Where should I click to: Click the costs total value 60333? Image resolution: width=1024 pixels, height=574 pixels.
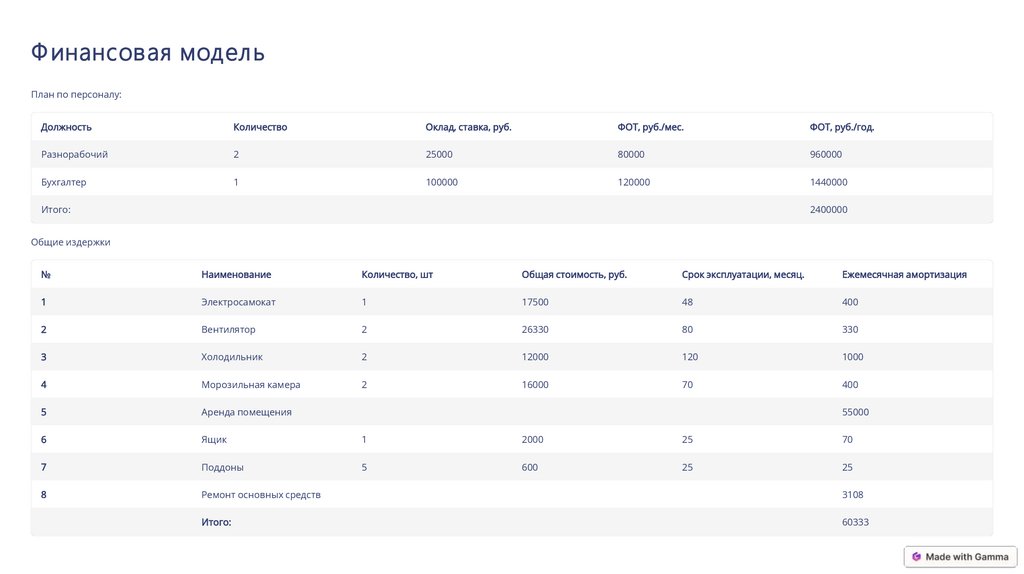[855, 522]
